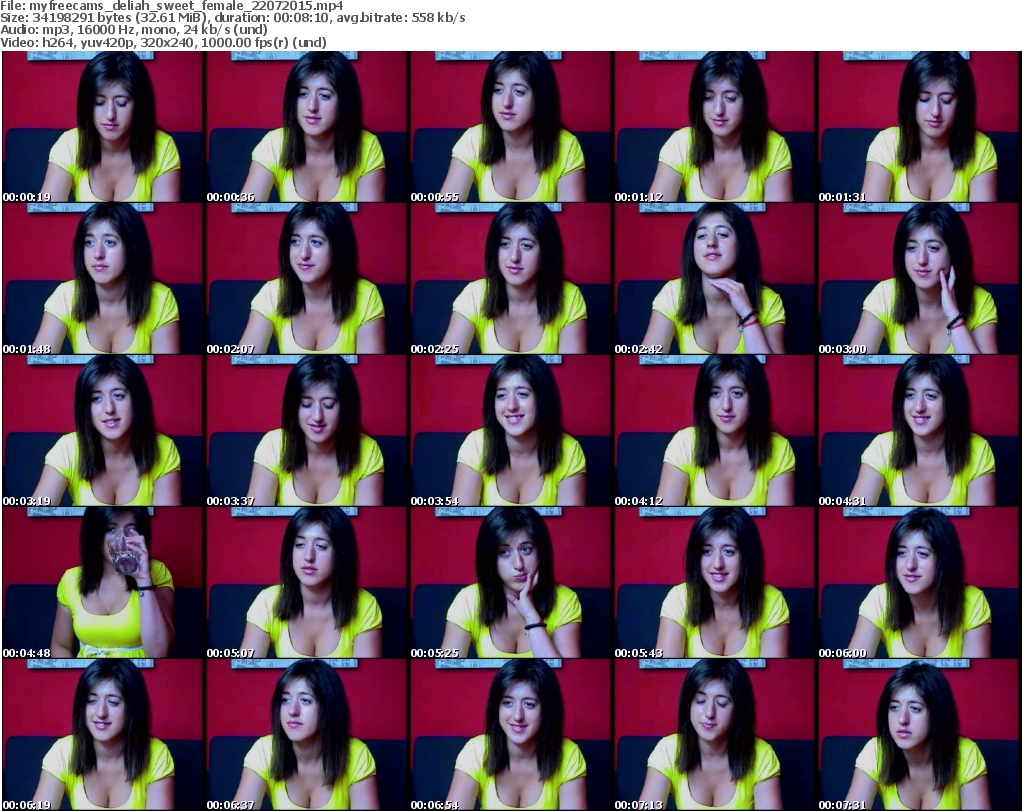Click the frame timestamped 00:05:07
This screenshot has height=811, width=1024.
point(307,583)
